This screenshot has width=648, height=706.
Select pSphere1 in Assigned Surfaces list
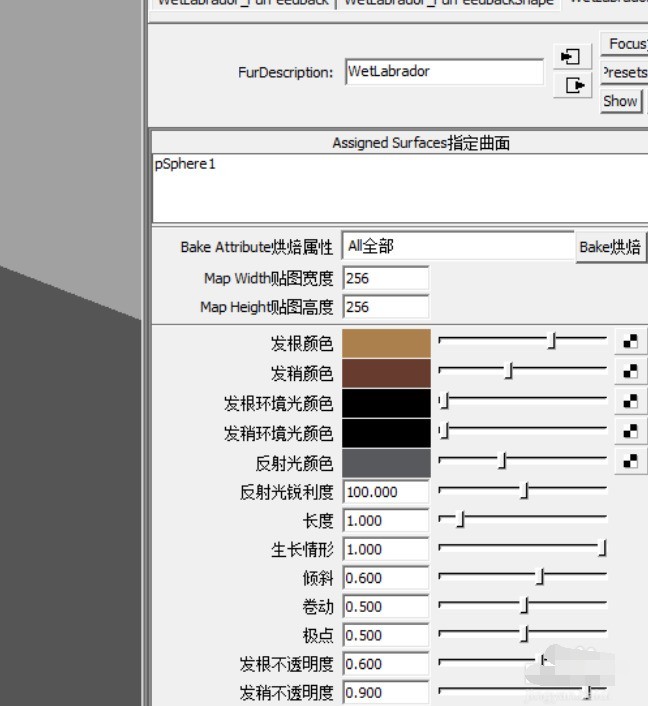point(185,164)
